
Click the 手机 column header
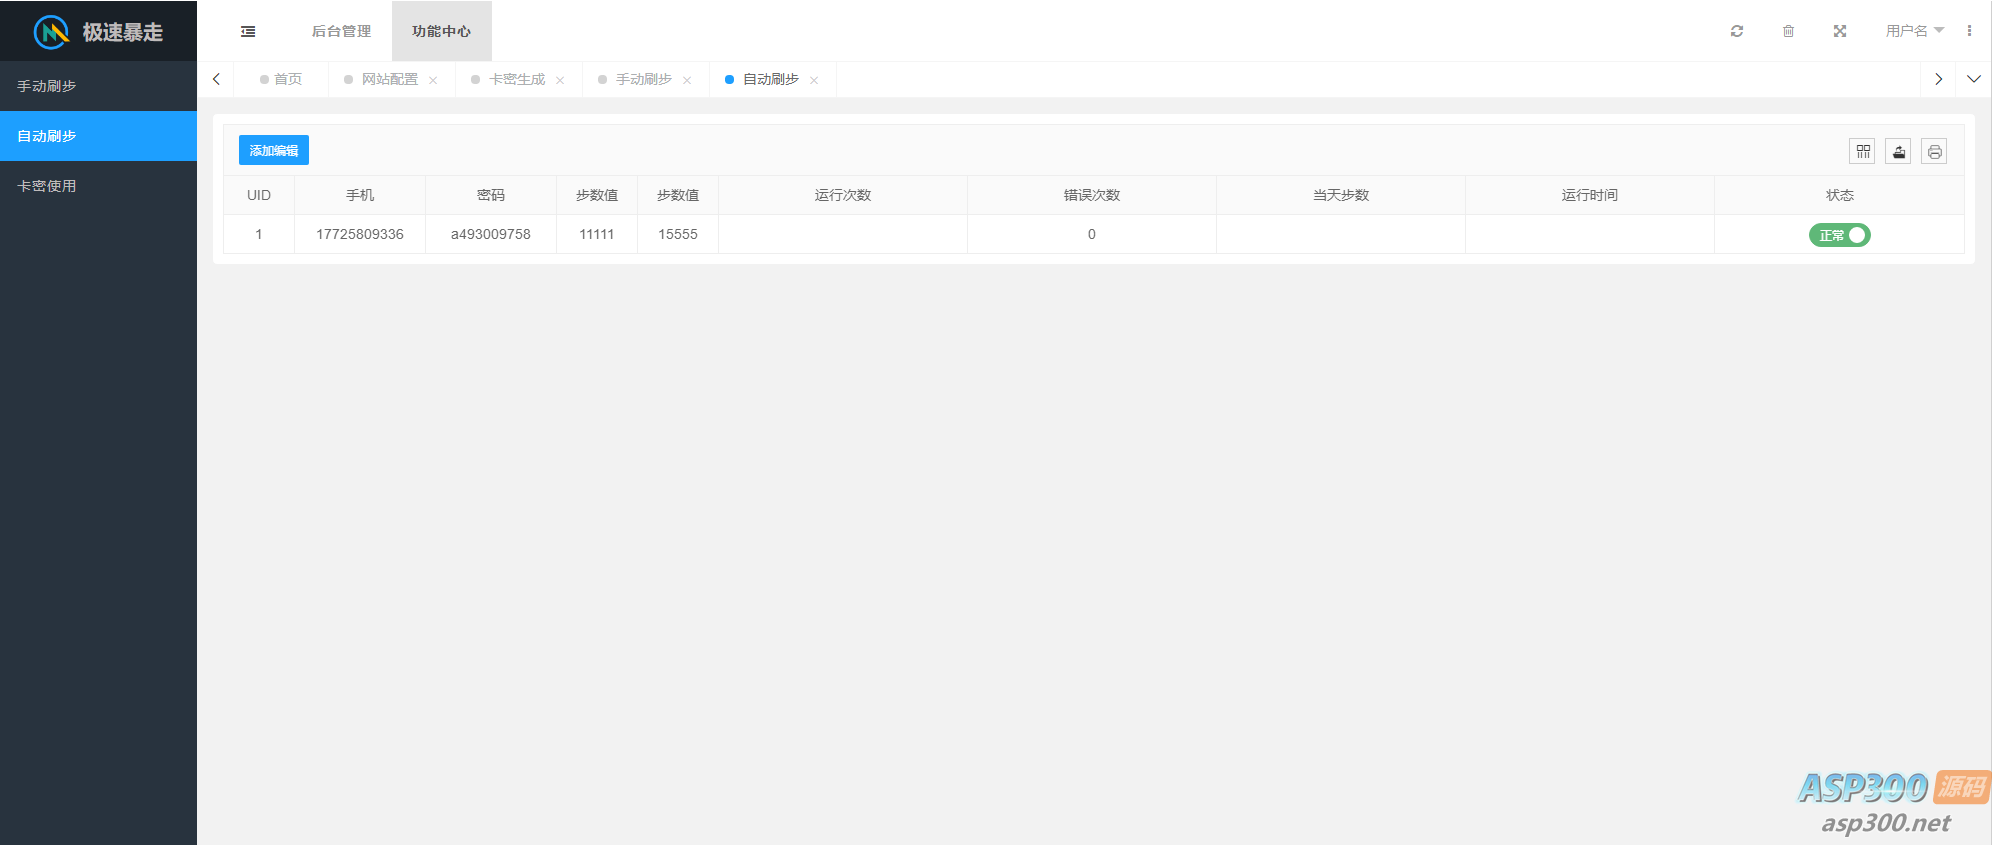(x=360, y=195)
